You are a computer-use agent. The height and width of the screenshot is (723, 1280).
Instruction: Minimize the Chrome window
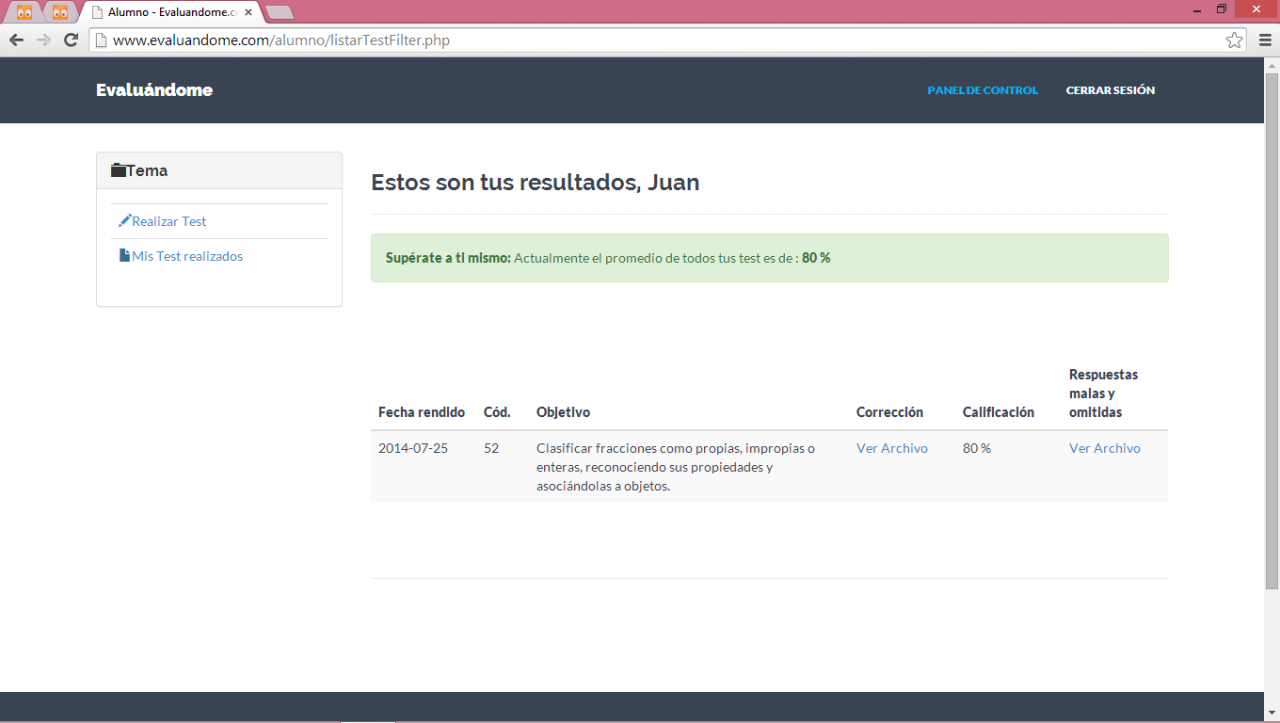click(1196, 9)
